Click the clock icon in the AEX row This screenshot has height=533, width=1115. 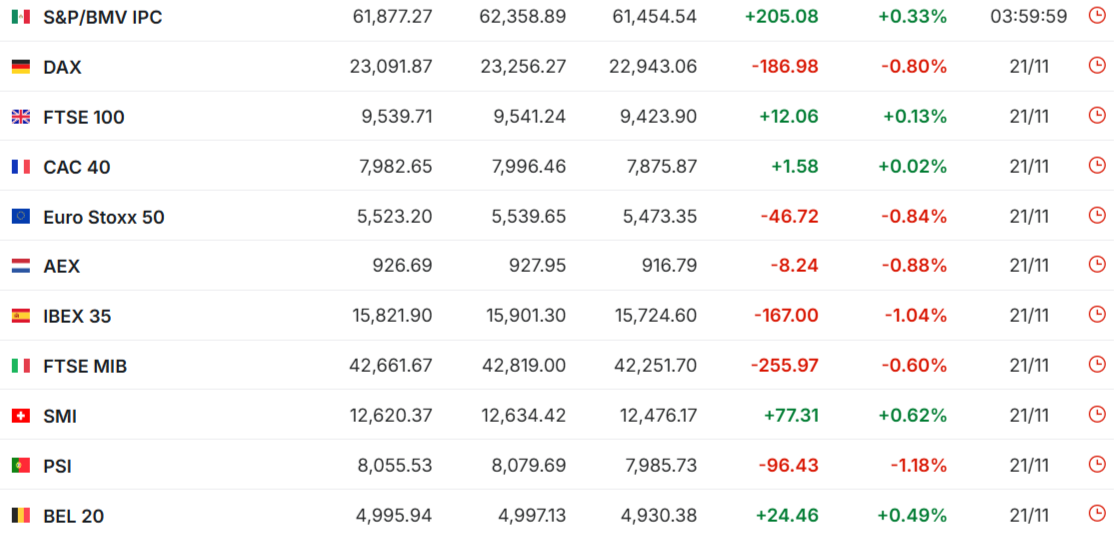click(x=1097, y=265)
